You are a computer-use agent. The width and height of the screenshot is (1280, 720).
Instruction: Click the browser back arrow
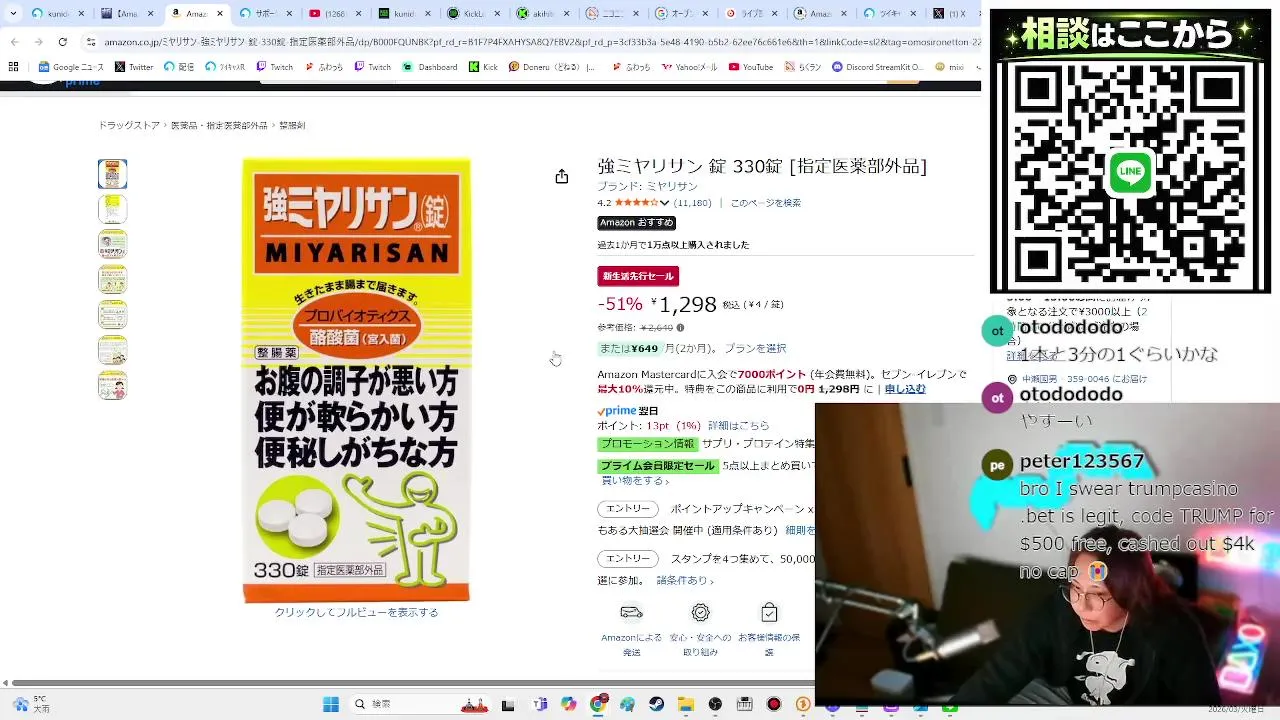click(x=14, y=42)
